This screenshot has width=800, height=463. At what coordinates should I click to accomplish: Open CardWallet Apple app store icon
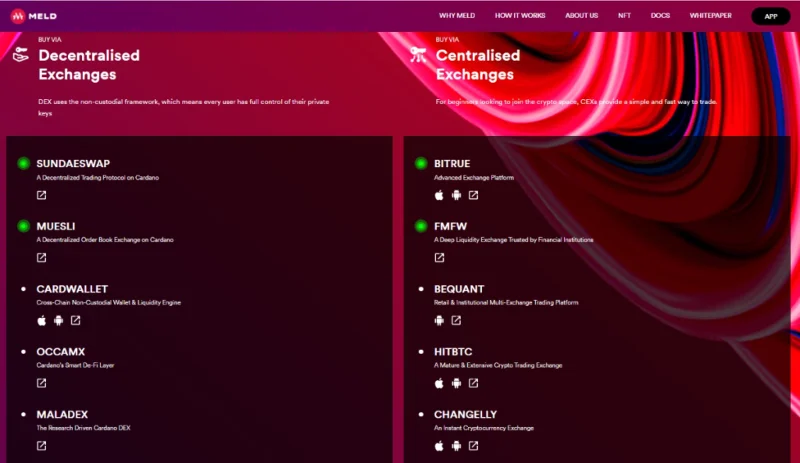pyautogui.click(x=42, y=321)
